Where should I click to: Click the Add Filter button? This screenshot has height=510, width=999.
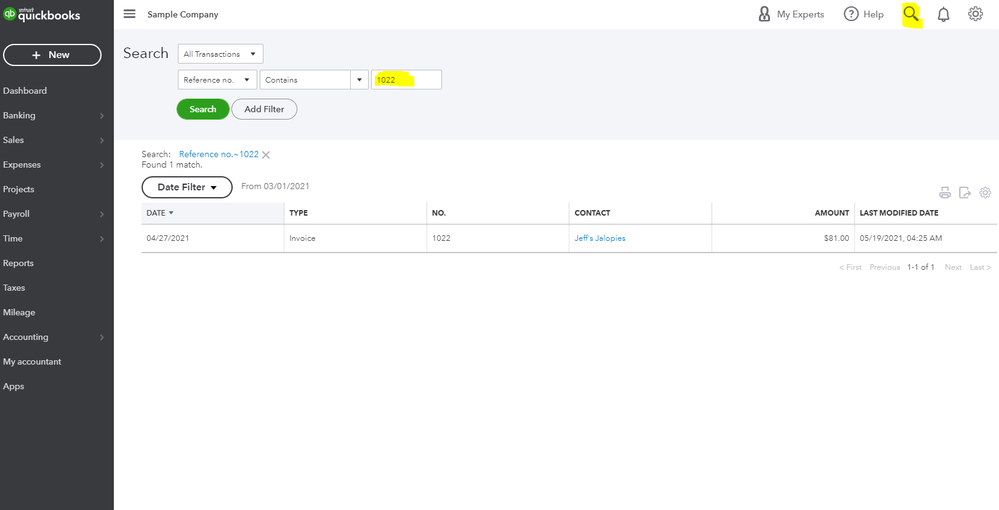(x=264, y=109)
